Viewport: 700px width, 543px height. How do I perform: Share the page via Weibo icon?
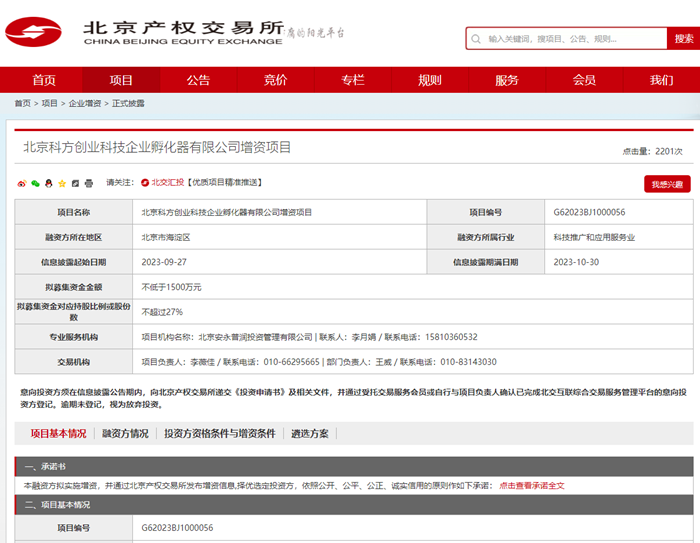(x=22, y=183)
